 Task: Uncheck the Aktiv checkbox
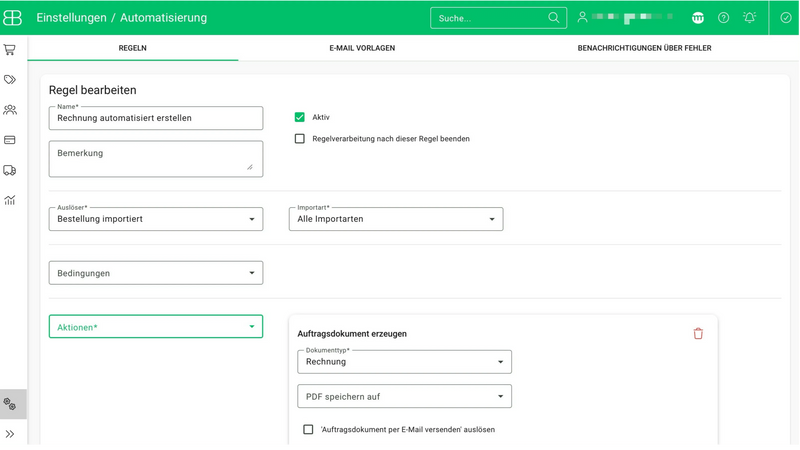point(299,117)
